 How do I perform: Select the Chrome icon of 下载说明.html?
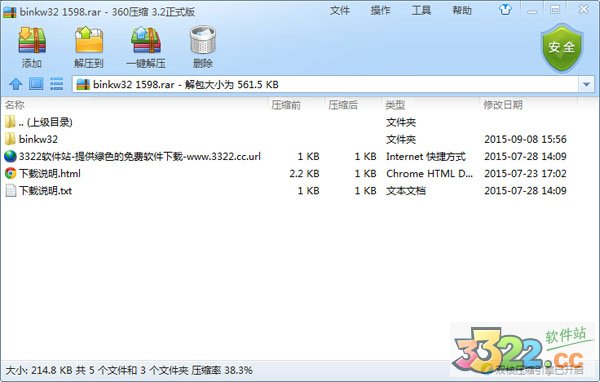[x=10, y=173]
